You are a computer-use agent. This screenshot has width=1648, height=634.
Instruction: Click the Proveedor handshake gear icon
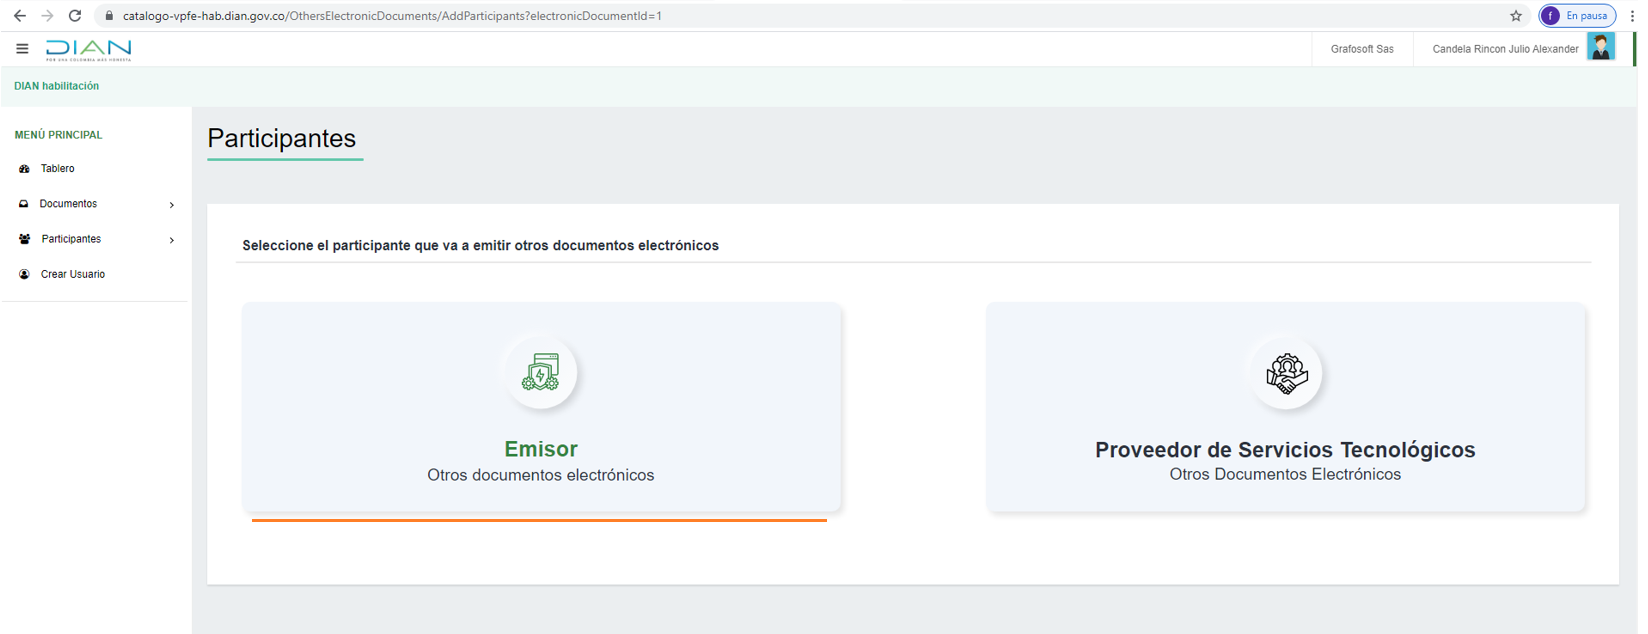pos(1286,374)
